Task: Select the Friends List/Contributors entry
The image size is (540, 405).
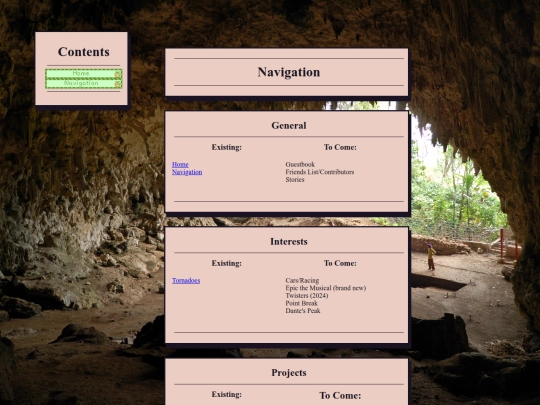Action: click(x=320, y=172)
